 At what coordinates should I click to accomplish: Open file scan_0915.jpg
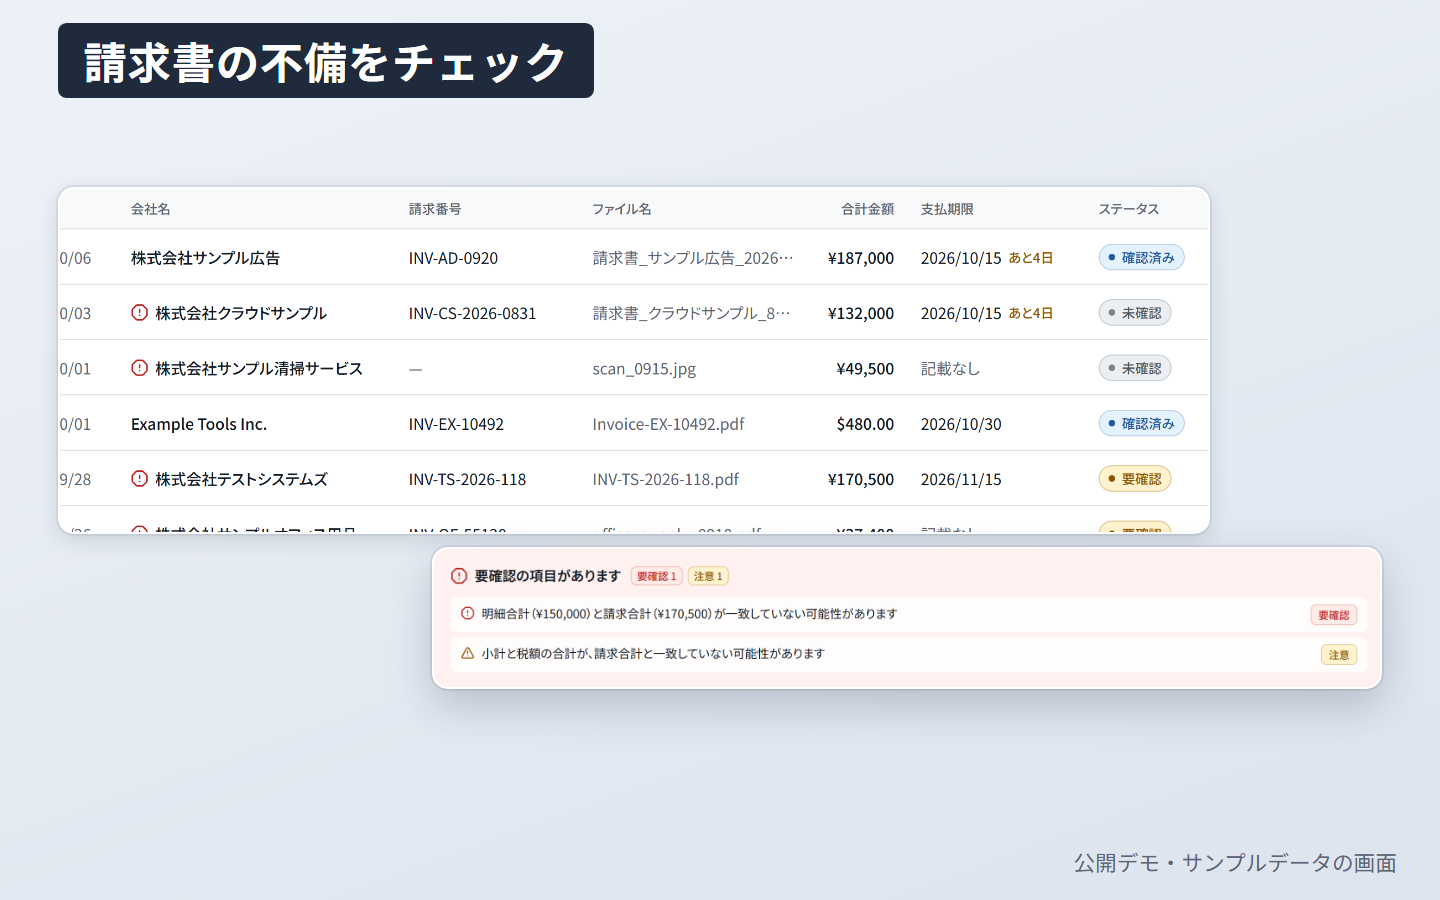click(644, 368)
